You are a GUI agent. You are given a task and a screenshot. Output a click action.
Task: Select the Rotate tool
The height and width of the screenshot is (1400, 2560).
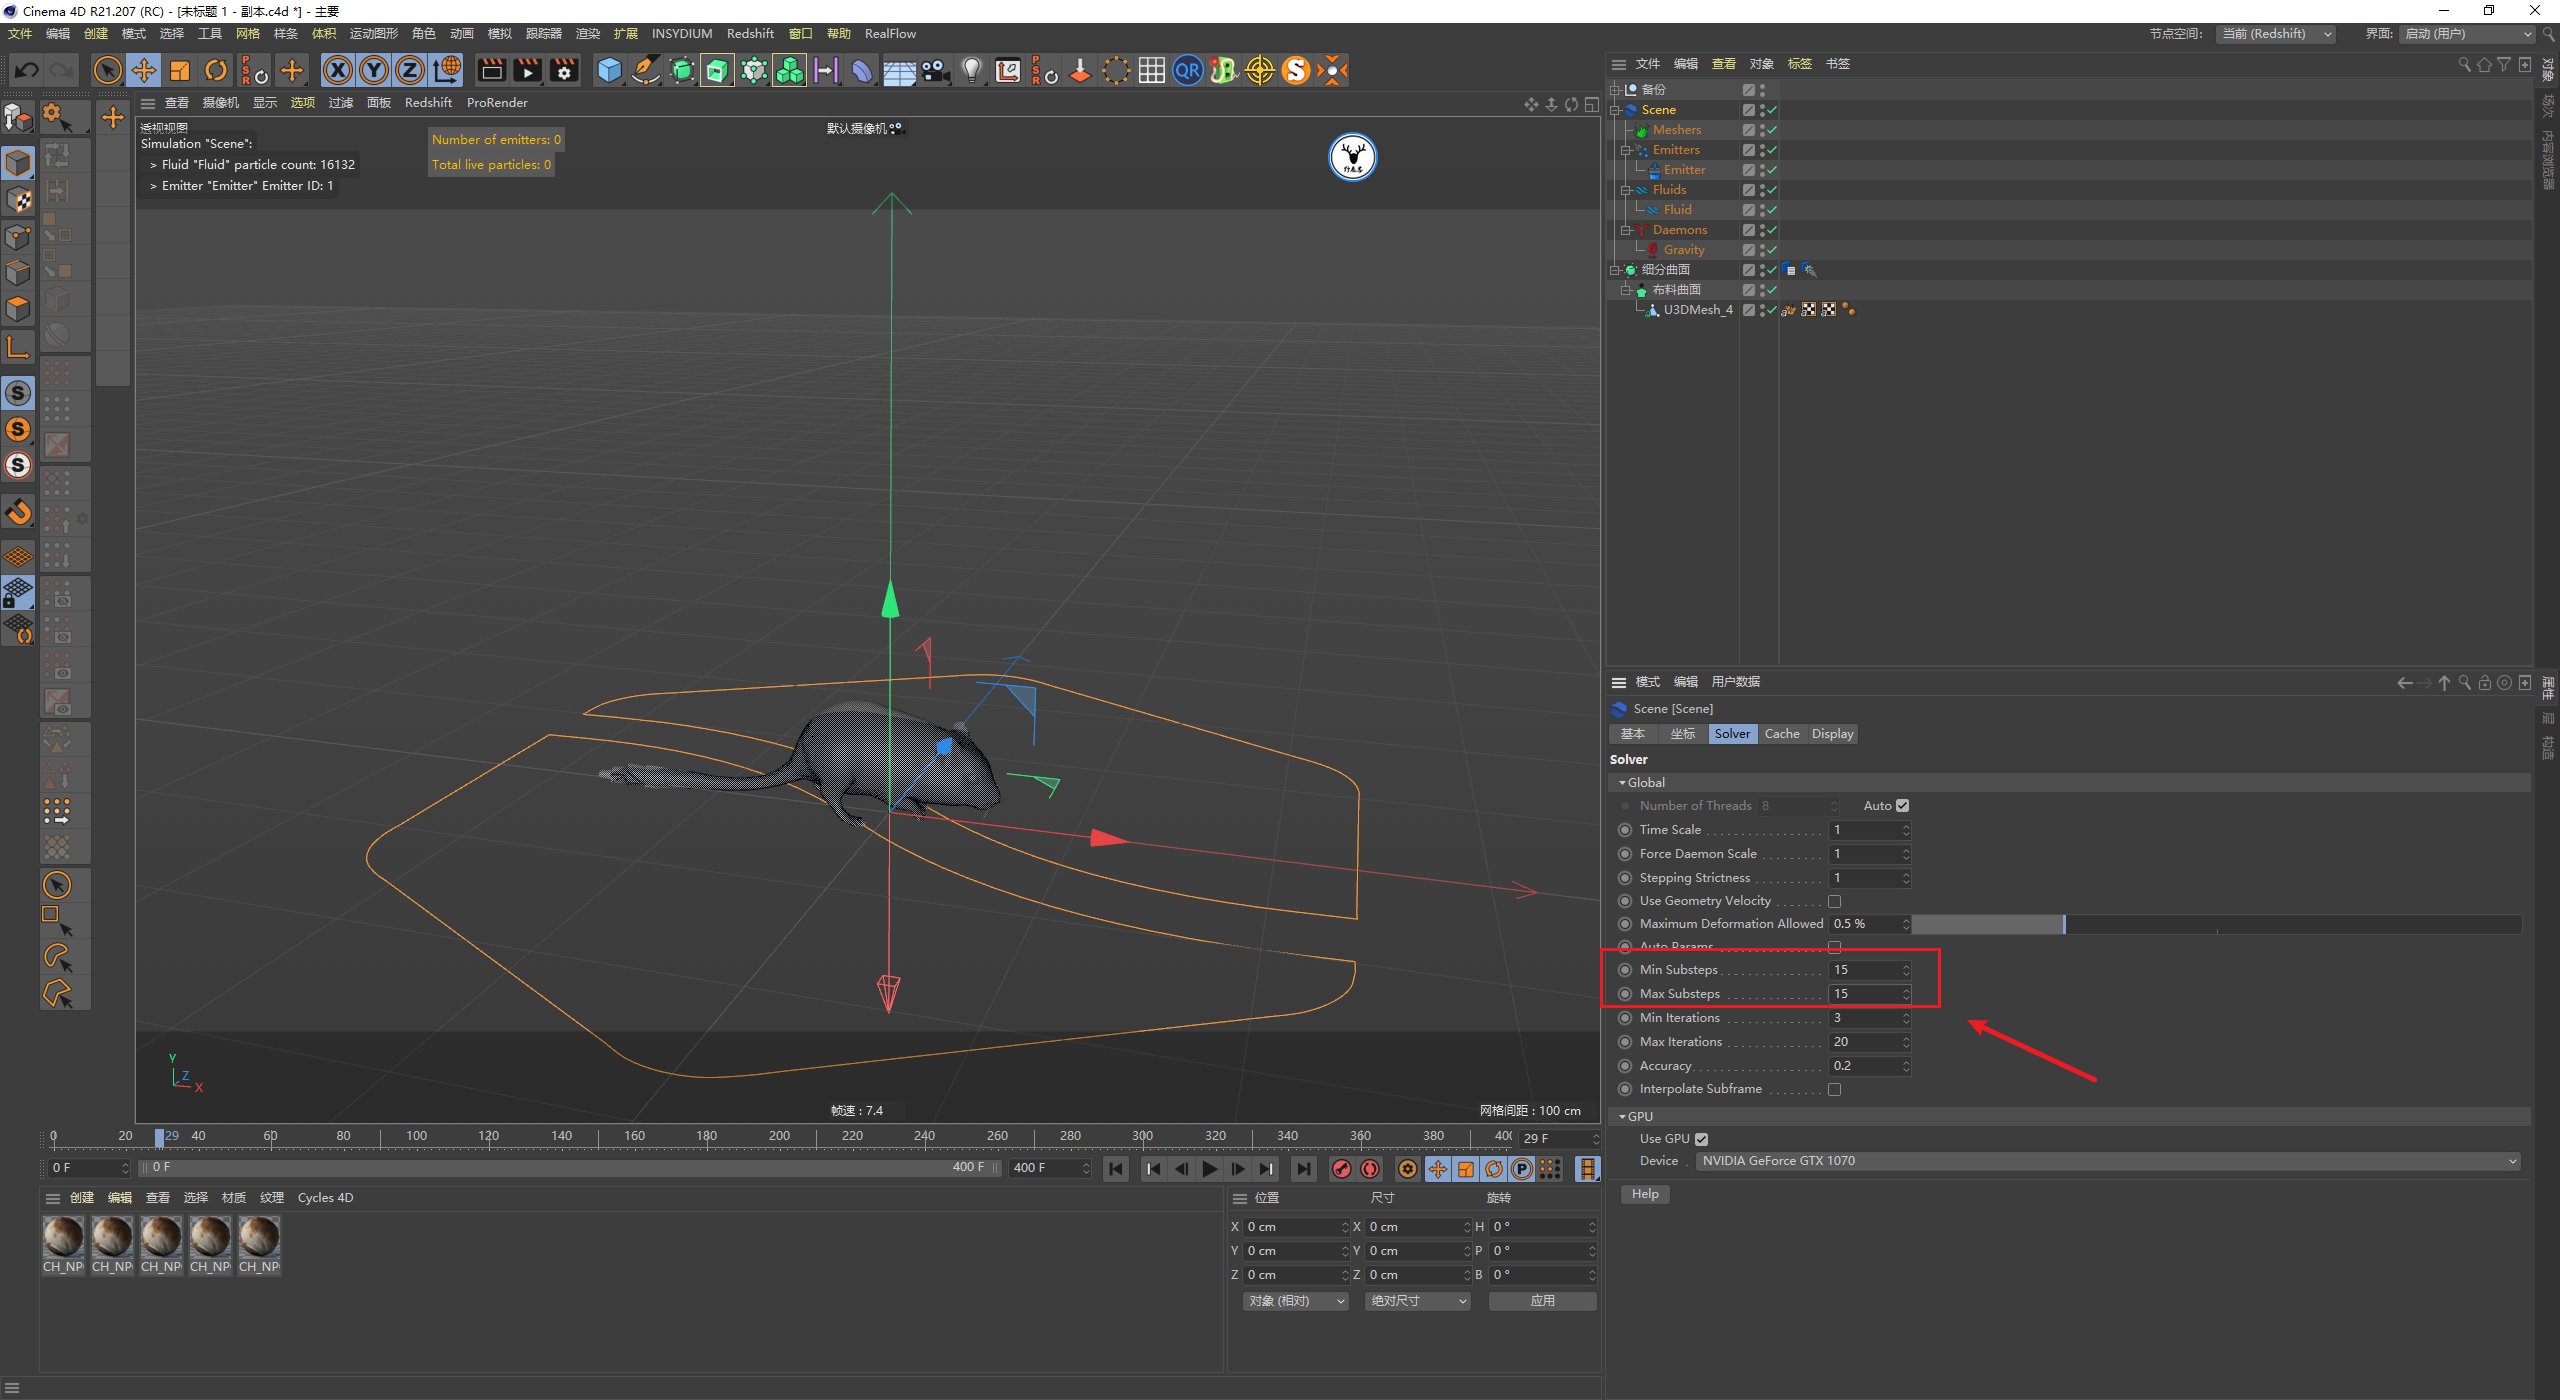coord(216,70)
